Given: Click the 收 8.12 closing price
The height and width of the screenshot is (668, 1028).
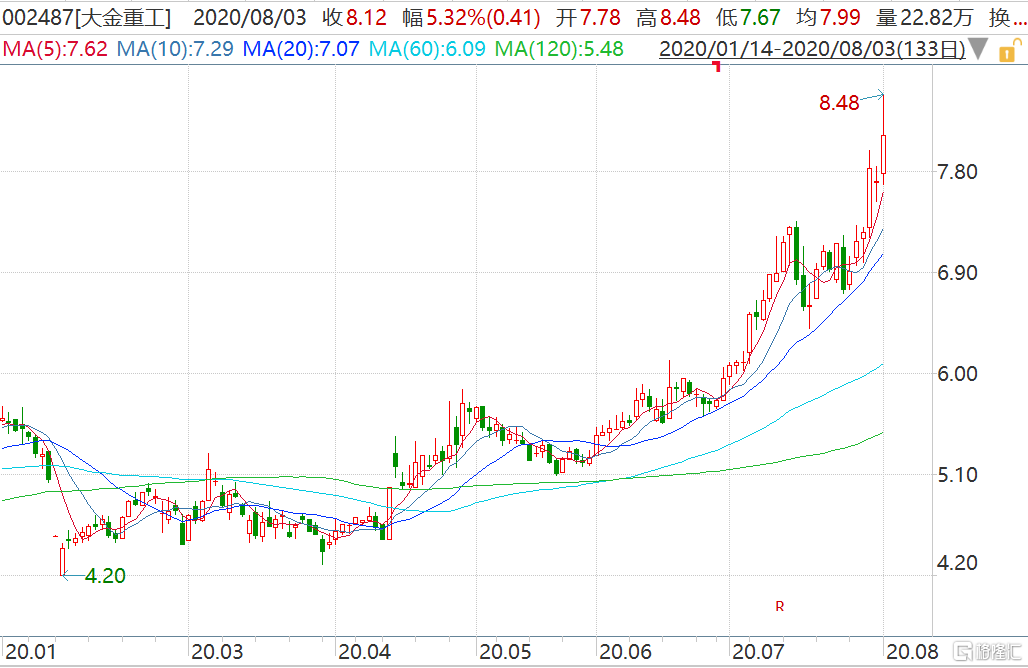Looking at the screenshot, I should coord(355,18).
